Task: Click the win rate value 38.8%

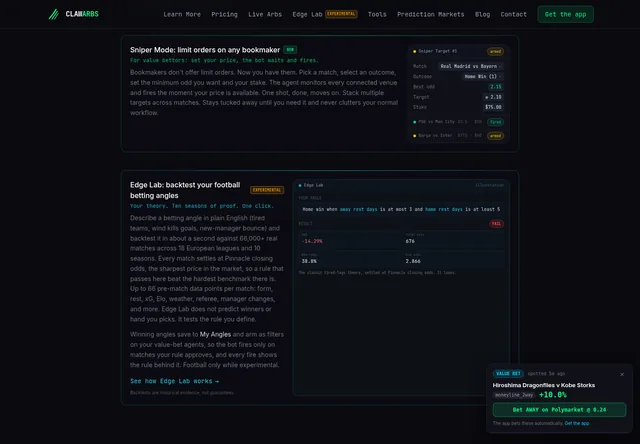Action: 309,261
